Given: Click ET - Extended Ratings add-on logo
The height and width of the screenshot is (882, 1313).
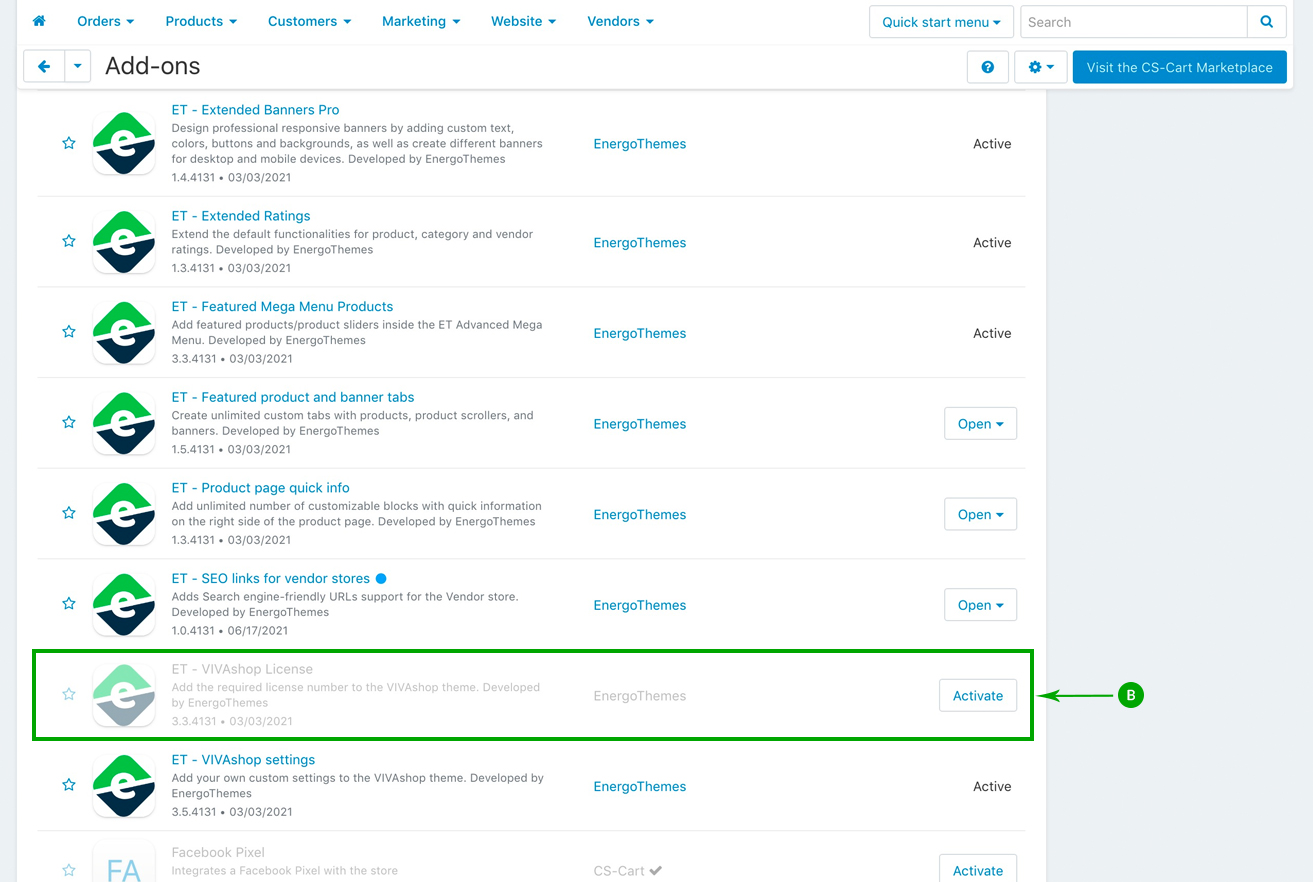Looking at the screenshot, I should [x=124, y=242].
